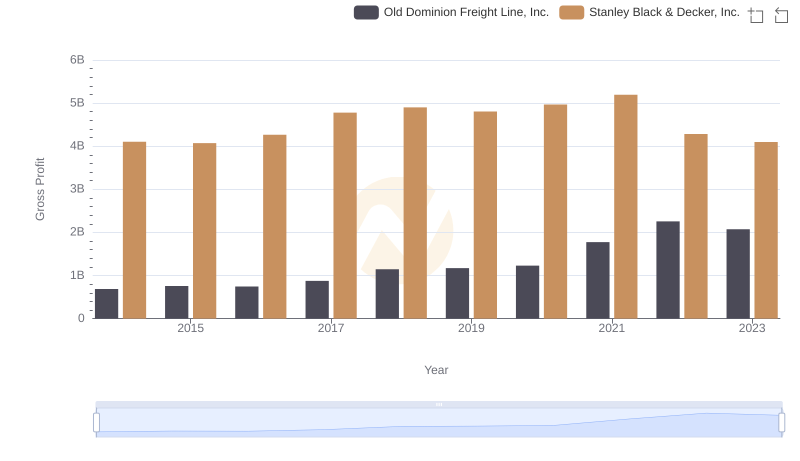Image resolution: width=800 pixels, height=461 pixels.
Task: Toggle Stanley Black & Decker legend swatch
Action: click(x=571, y=12)
